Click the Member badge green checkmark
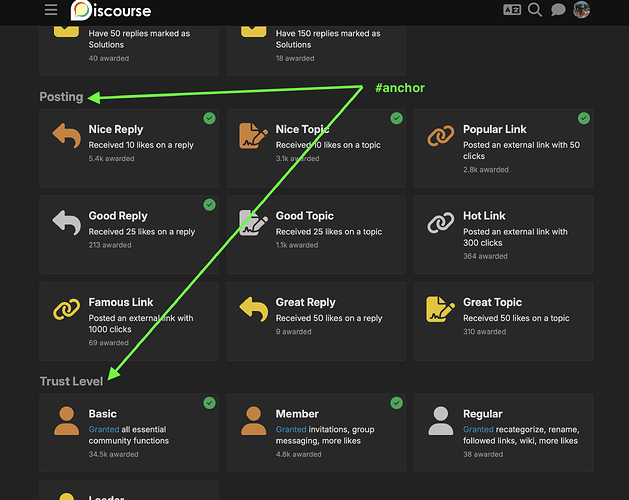This screenshot has width=629, height=500. (396, 403)
